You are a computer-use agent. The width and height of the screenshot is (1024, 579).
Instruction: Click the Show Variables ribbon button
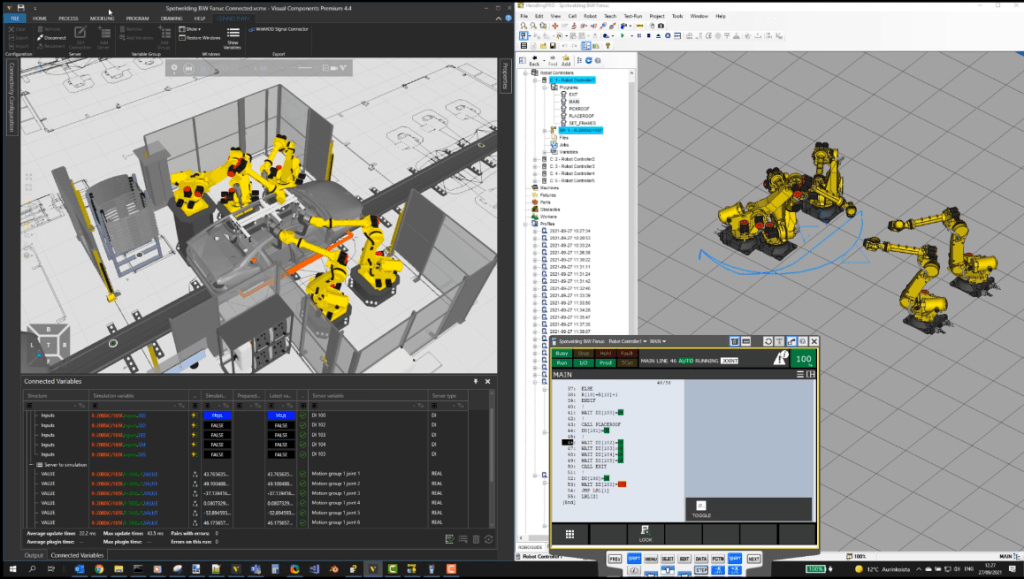tap(232, 39)
